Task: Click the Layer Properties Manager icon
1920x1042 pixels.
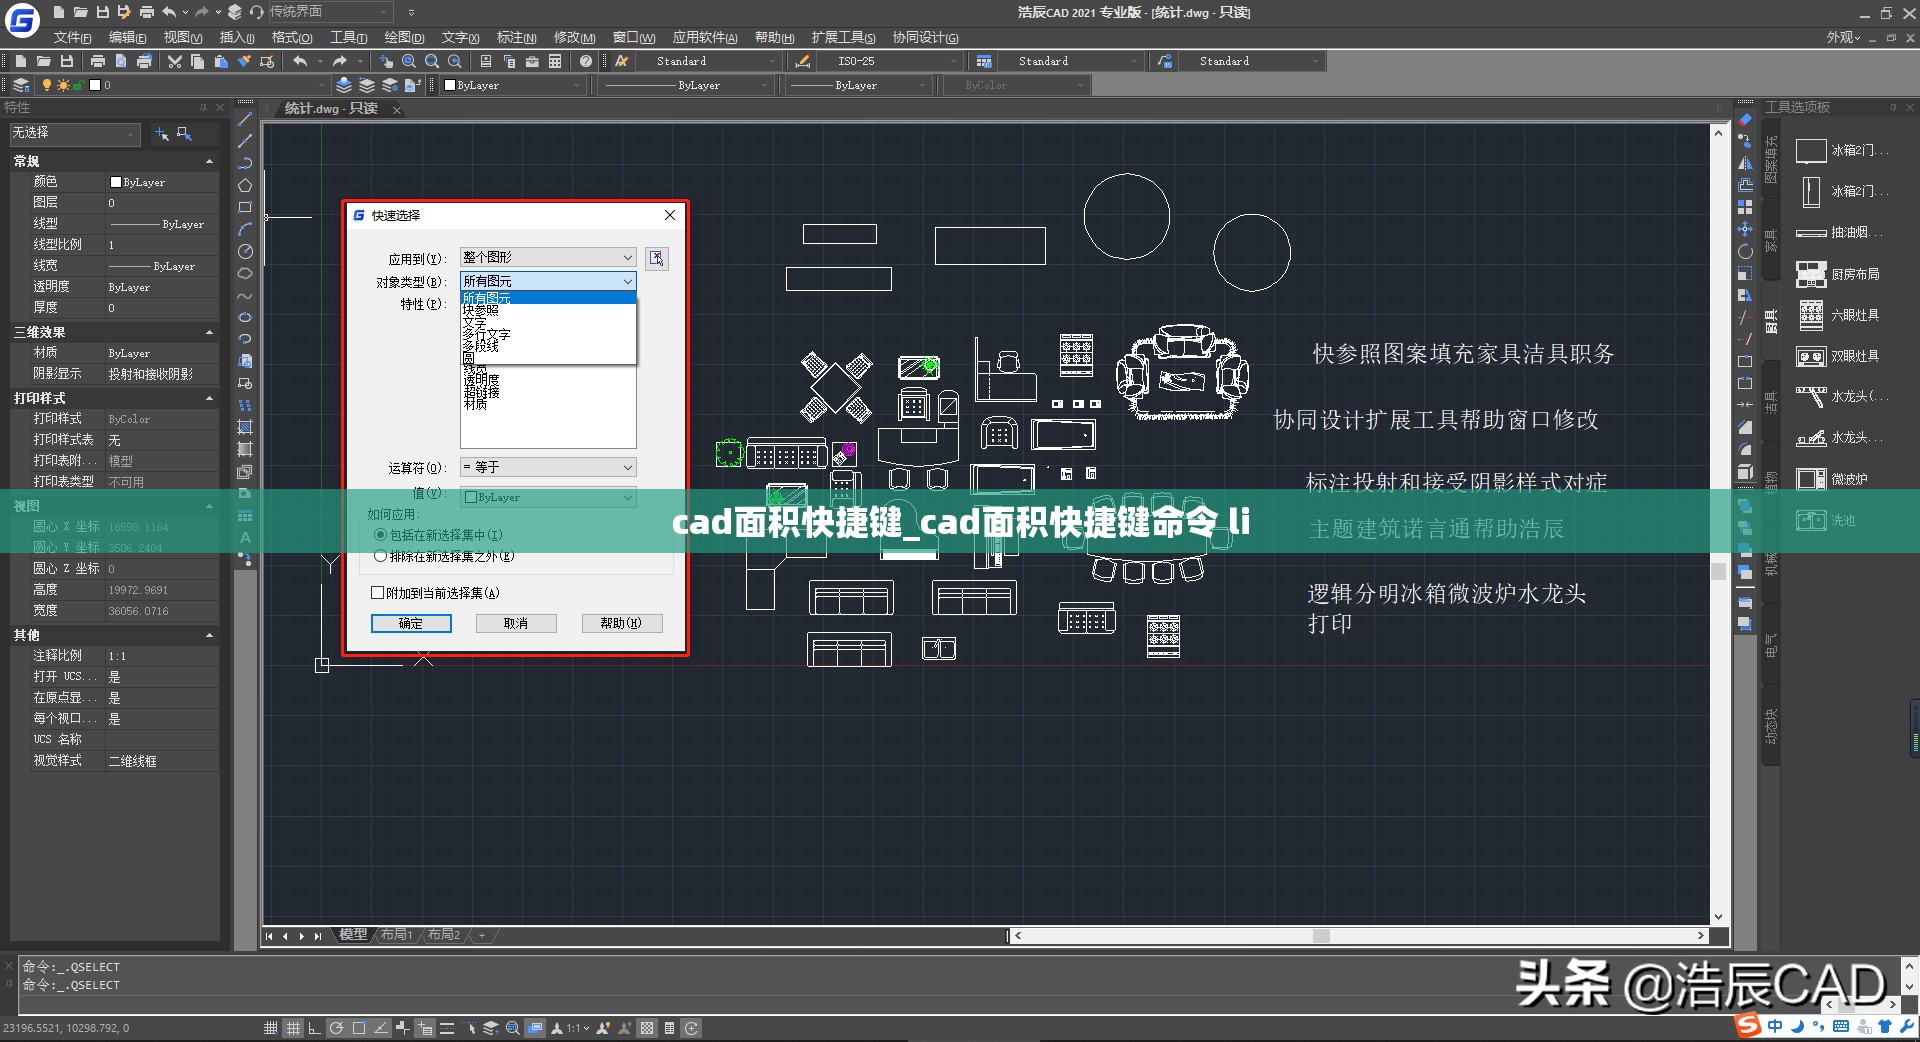Action: [x=21, y=85]
